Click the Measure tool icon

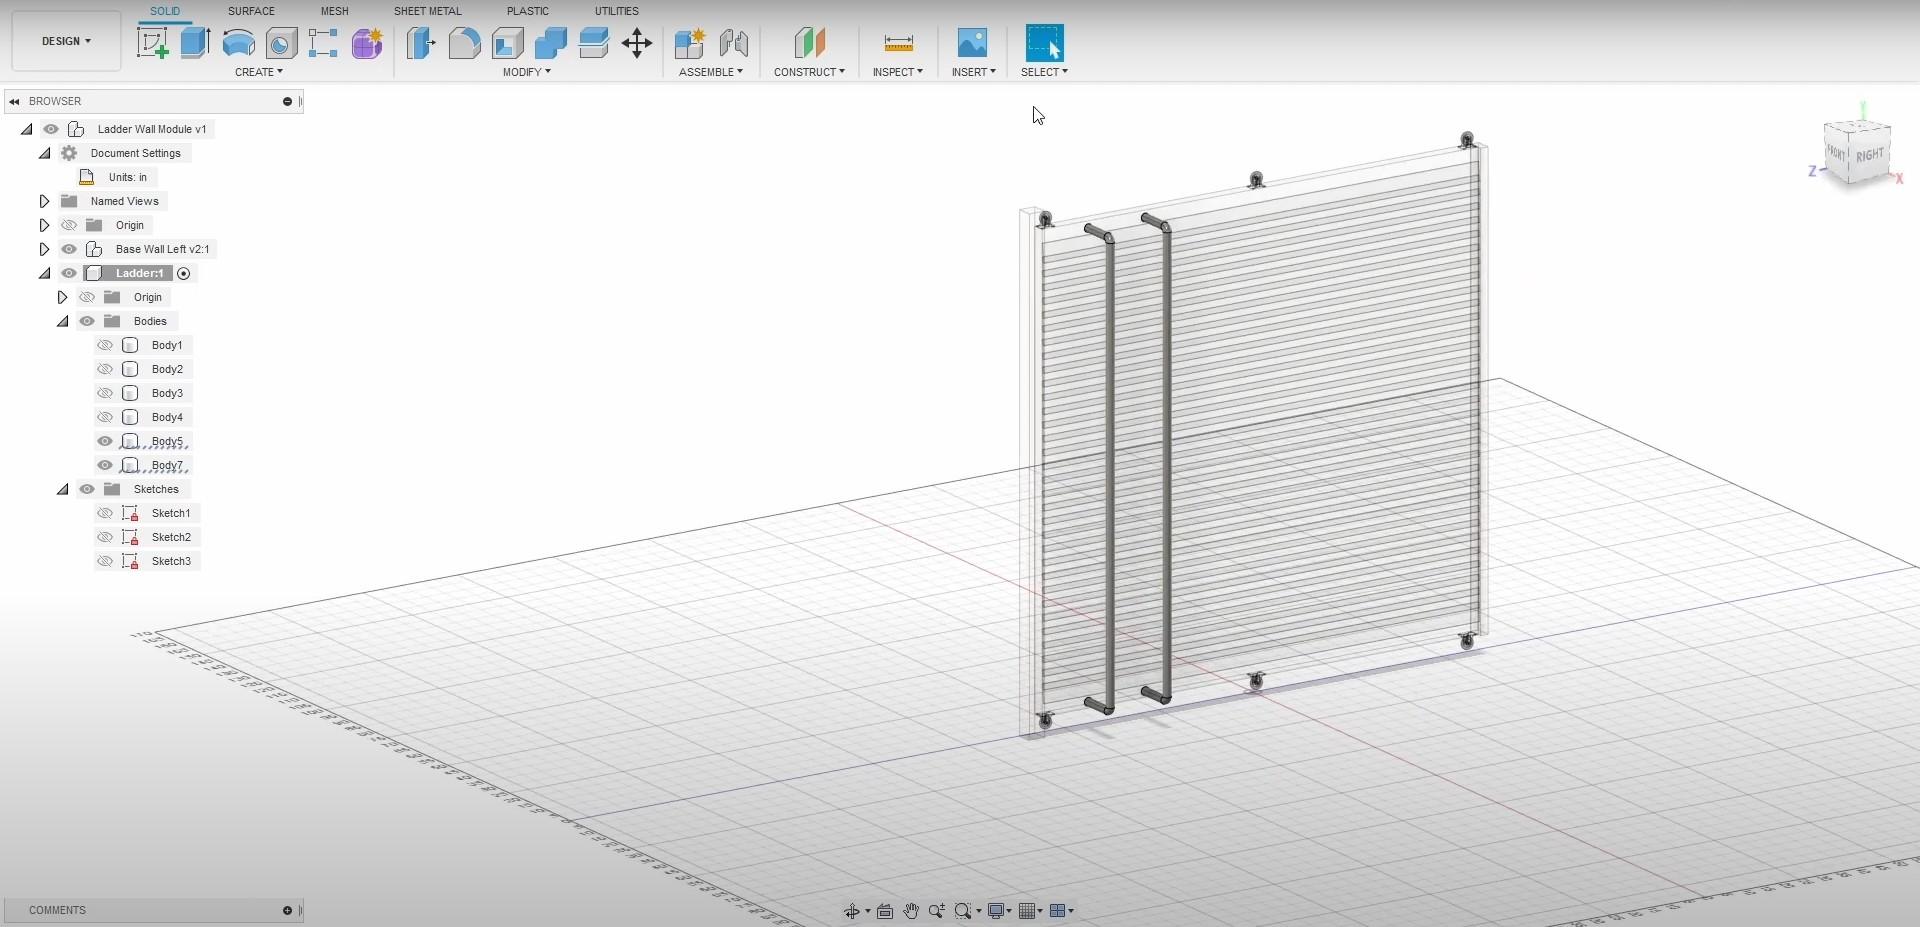[x=898, y=43]
